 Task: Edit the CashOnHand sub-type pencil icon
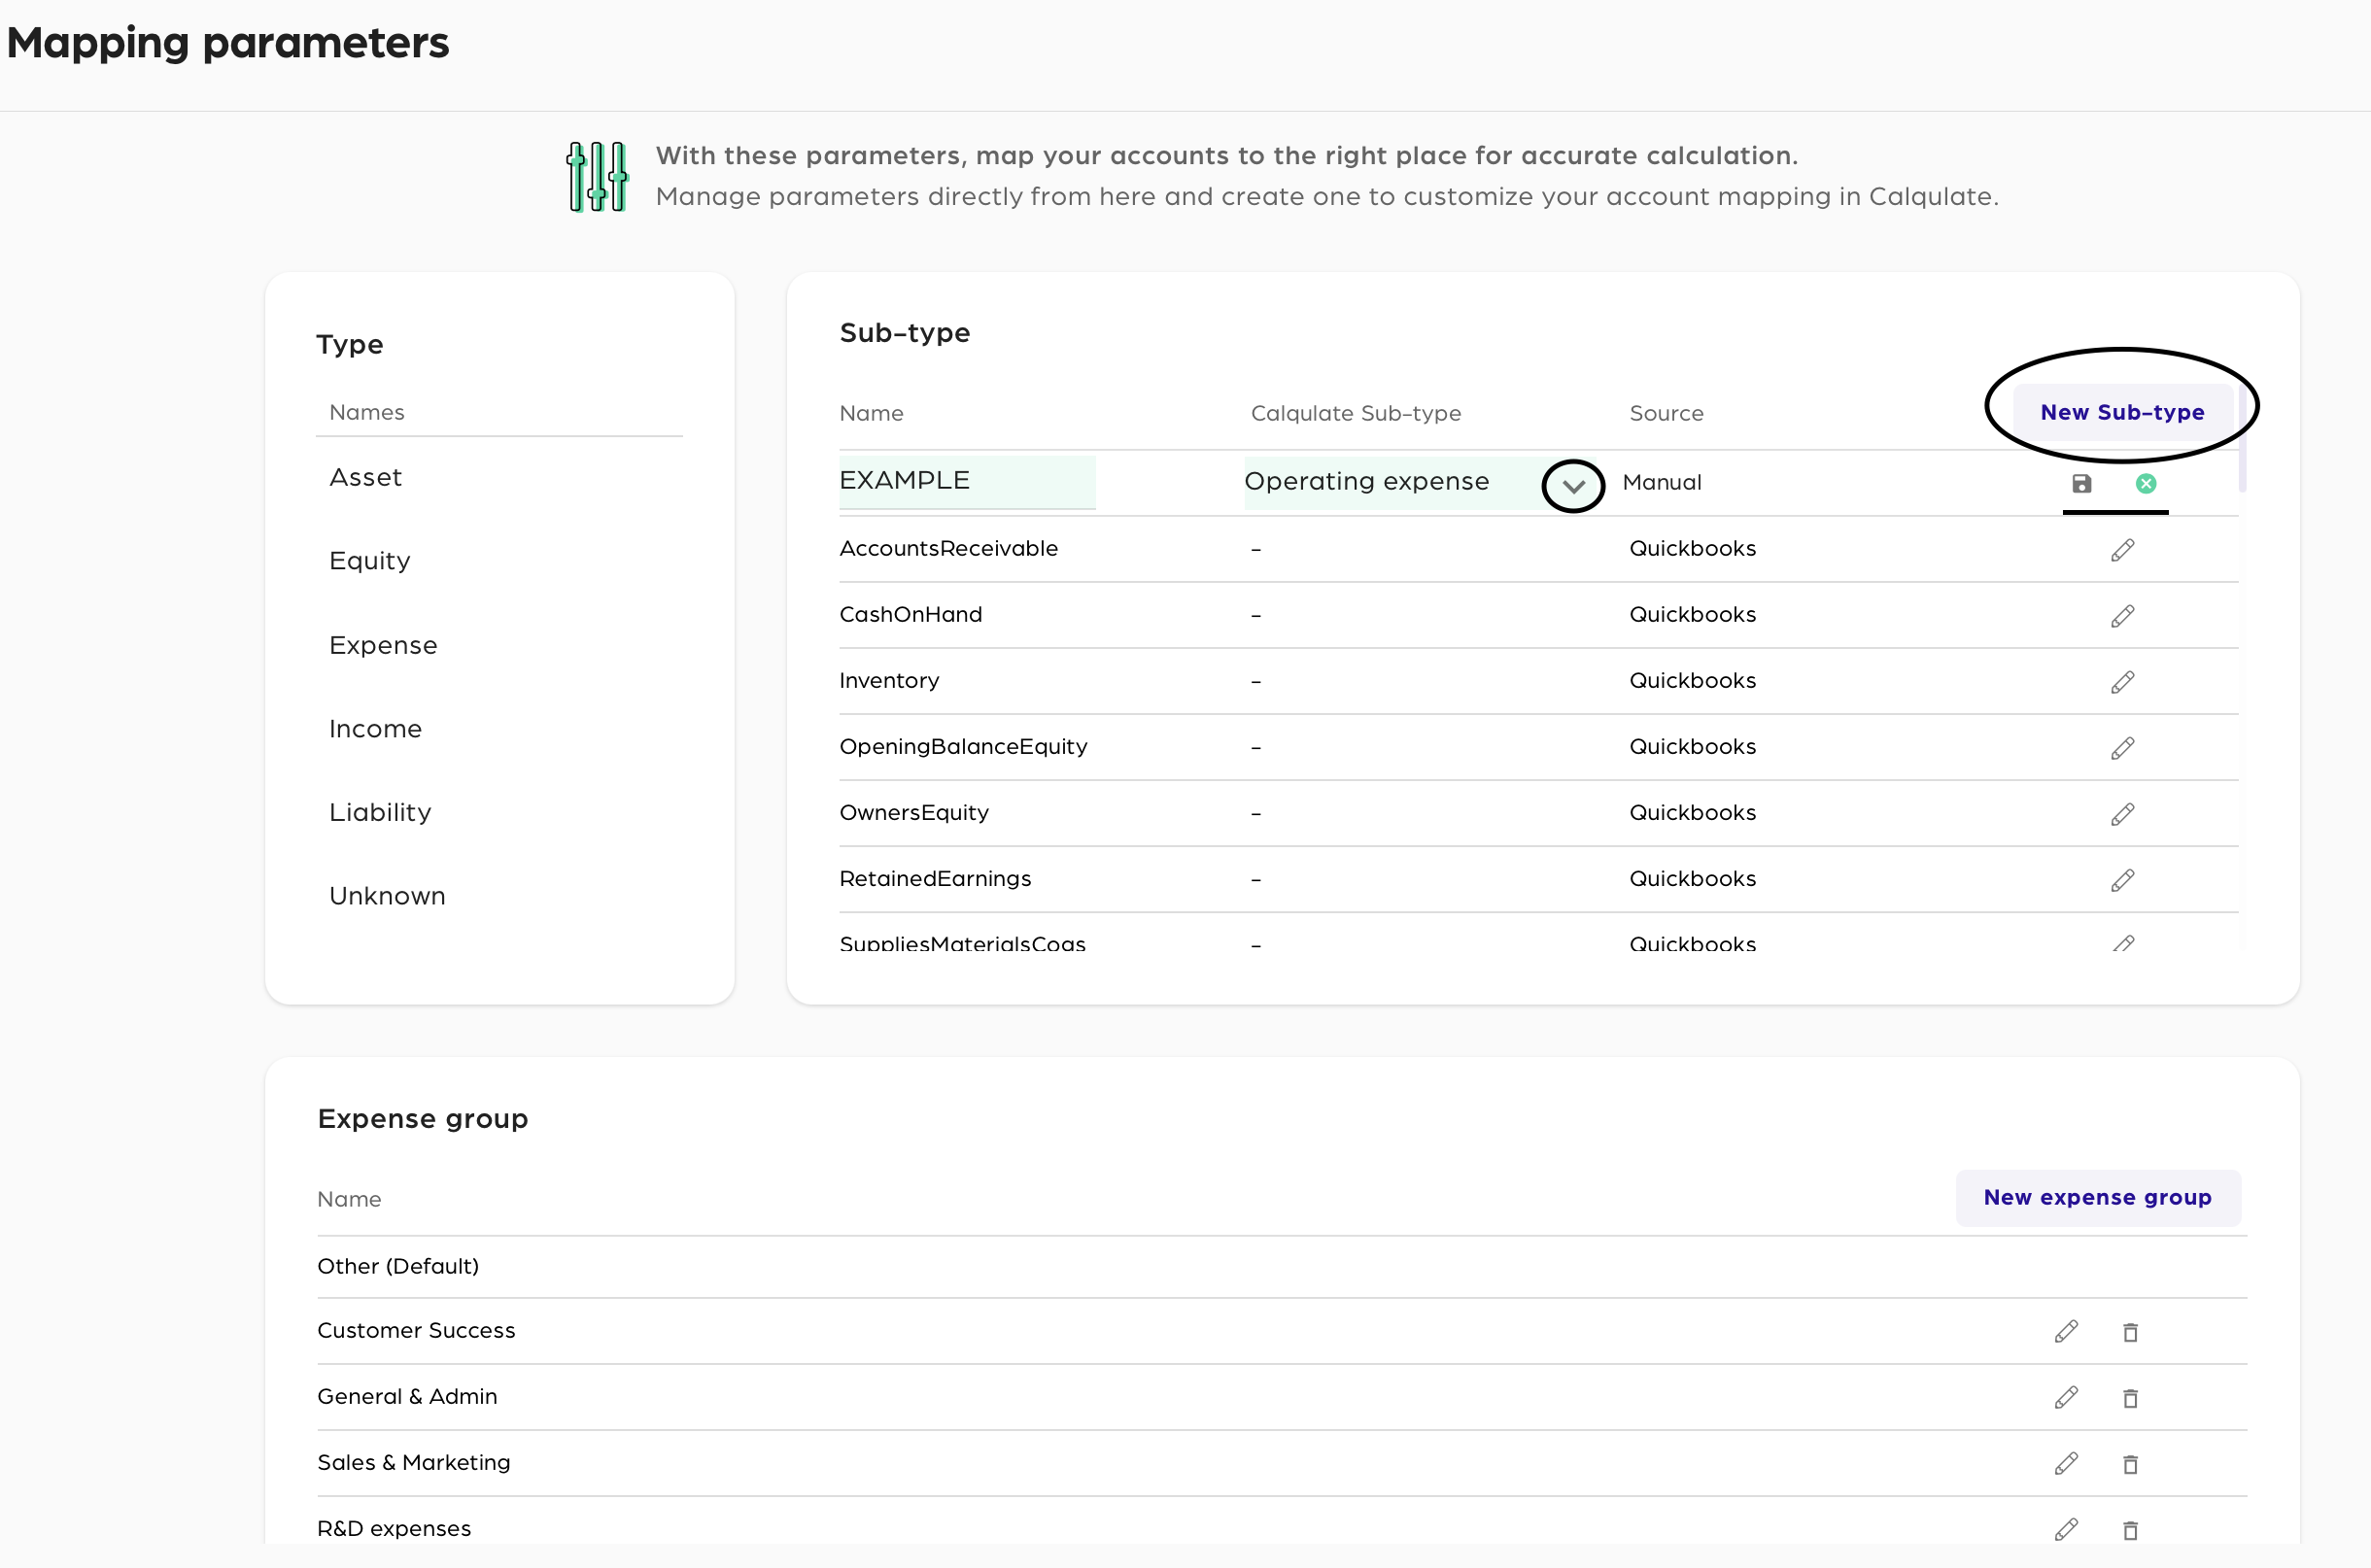point(2122,616)
